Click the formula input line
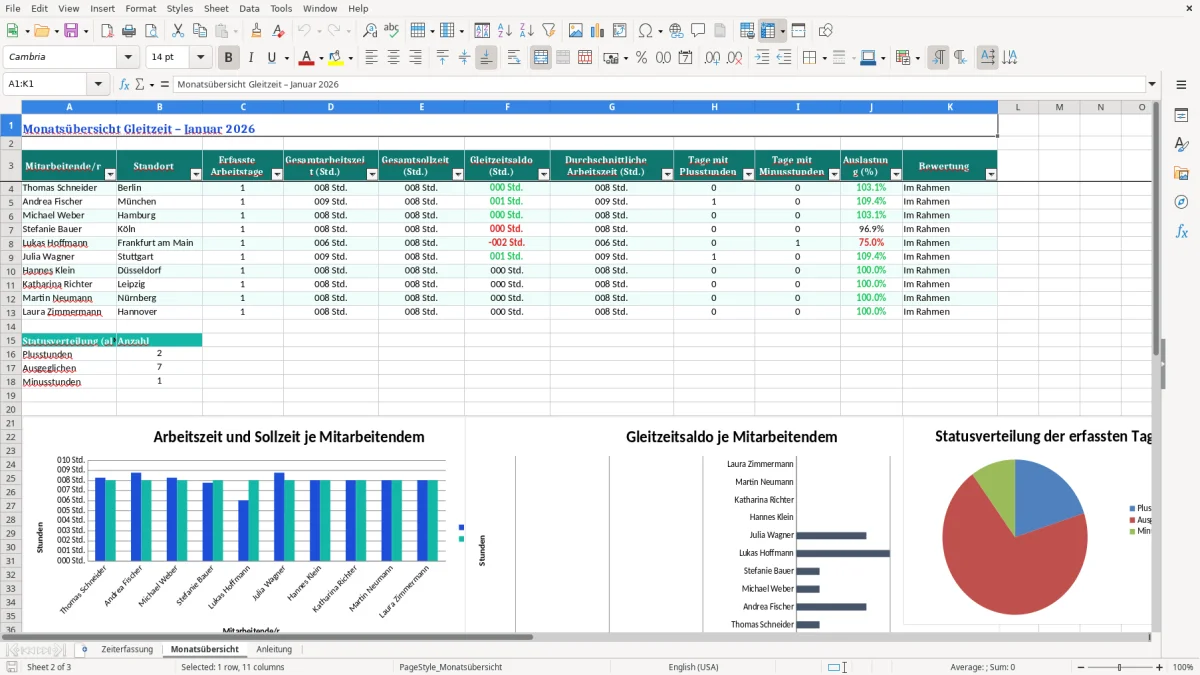 (658, 85)
